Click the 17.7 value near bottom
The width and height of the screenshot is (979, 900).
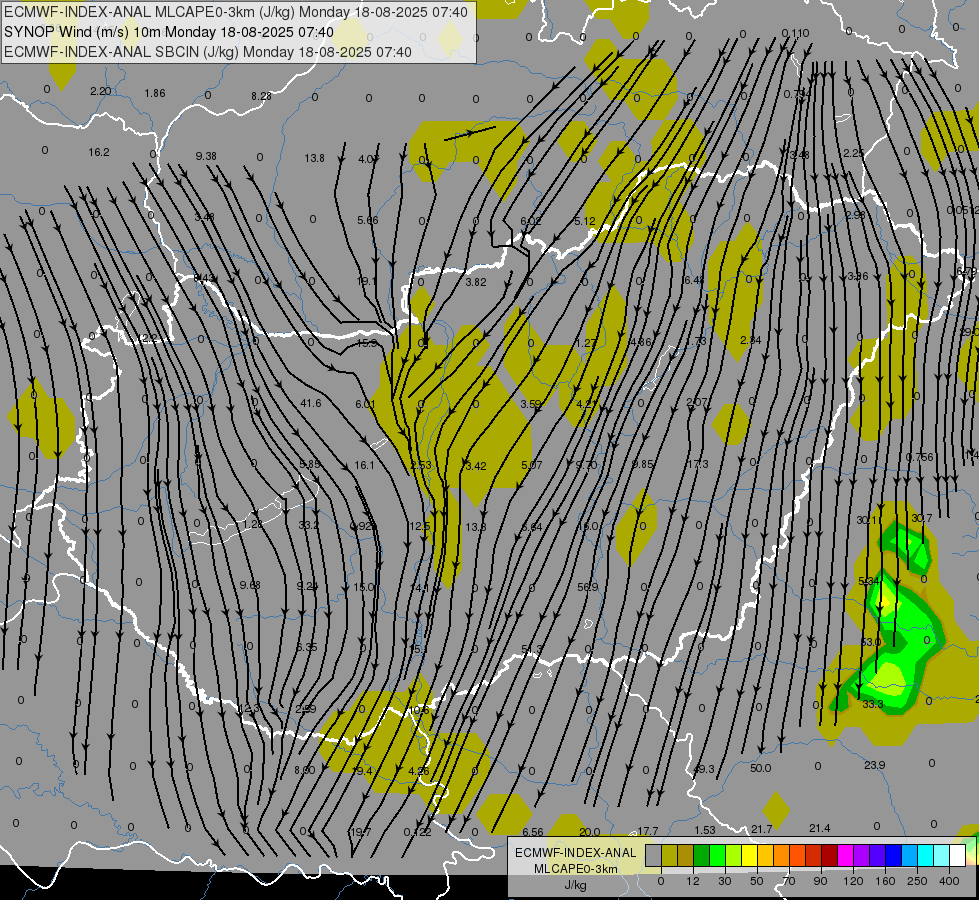[x=647, y=831]
